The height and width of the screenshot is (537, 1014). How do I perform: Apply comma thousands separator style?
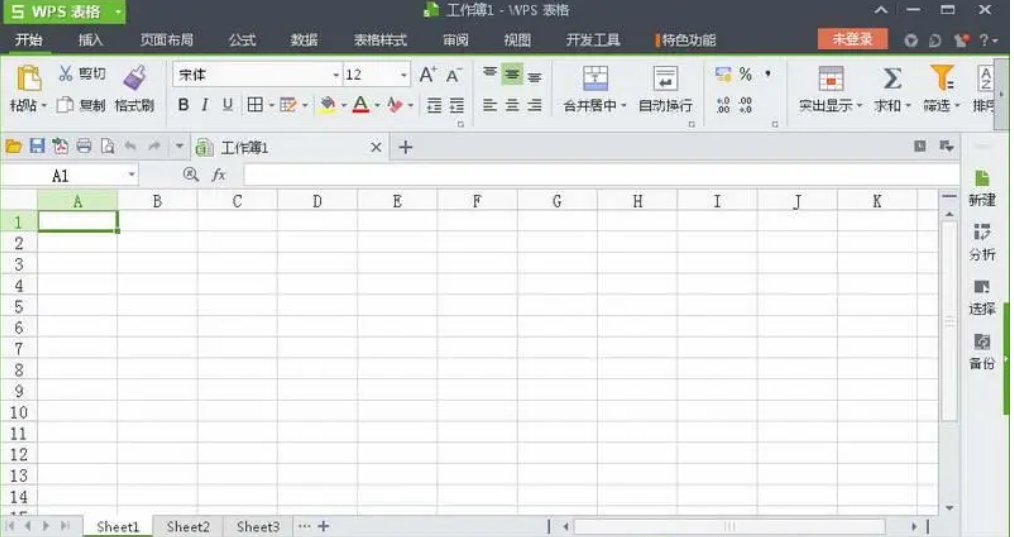[768, 74]
